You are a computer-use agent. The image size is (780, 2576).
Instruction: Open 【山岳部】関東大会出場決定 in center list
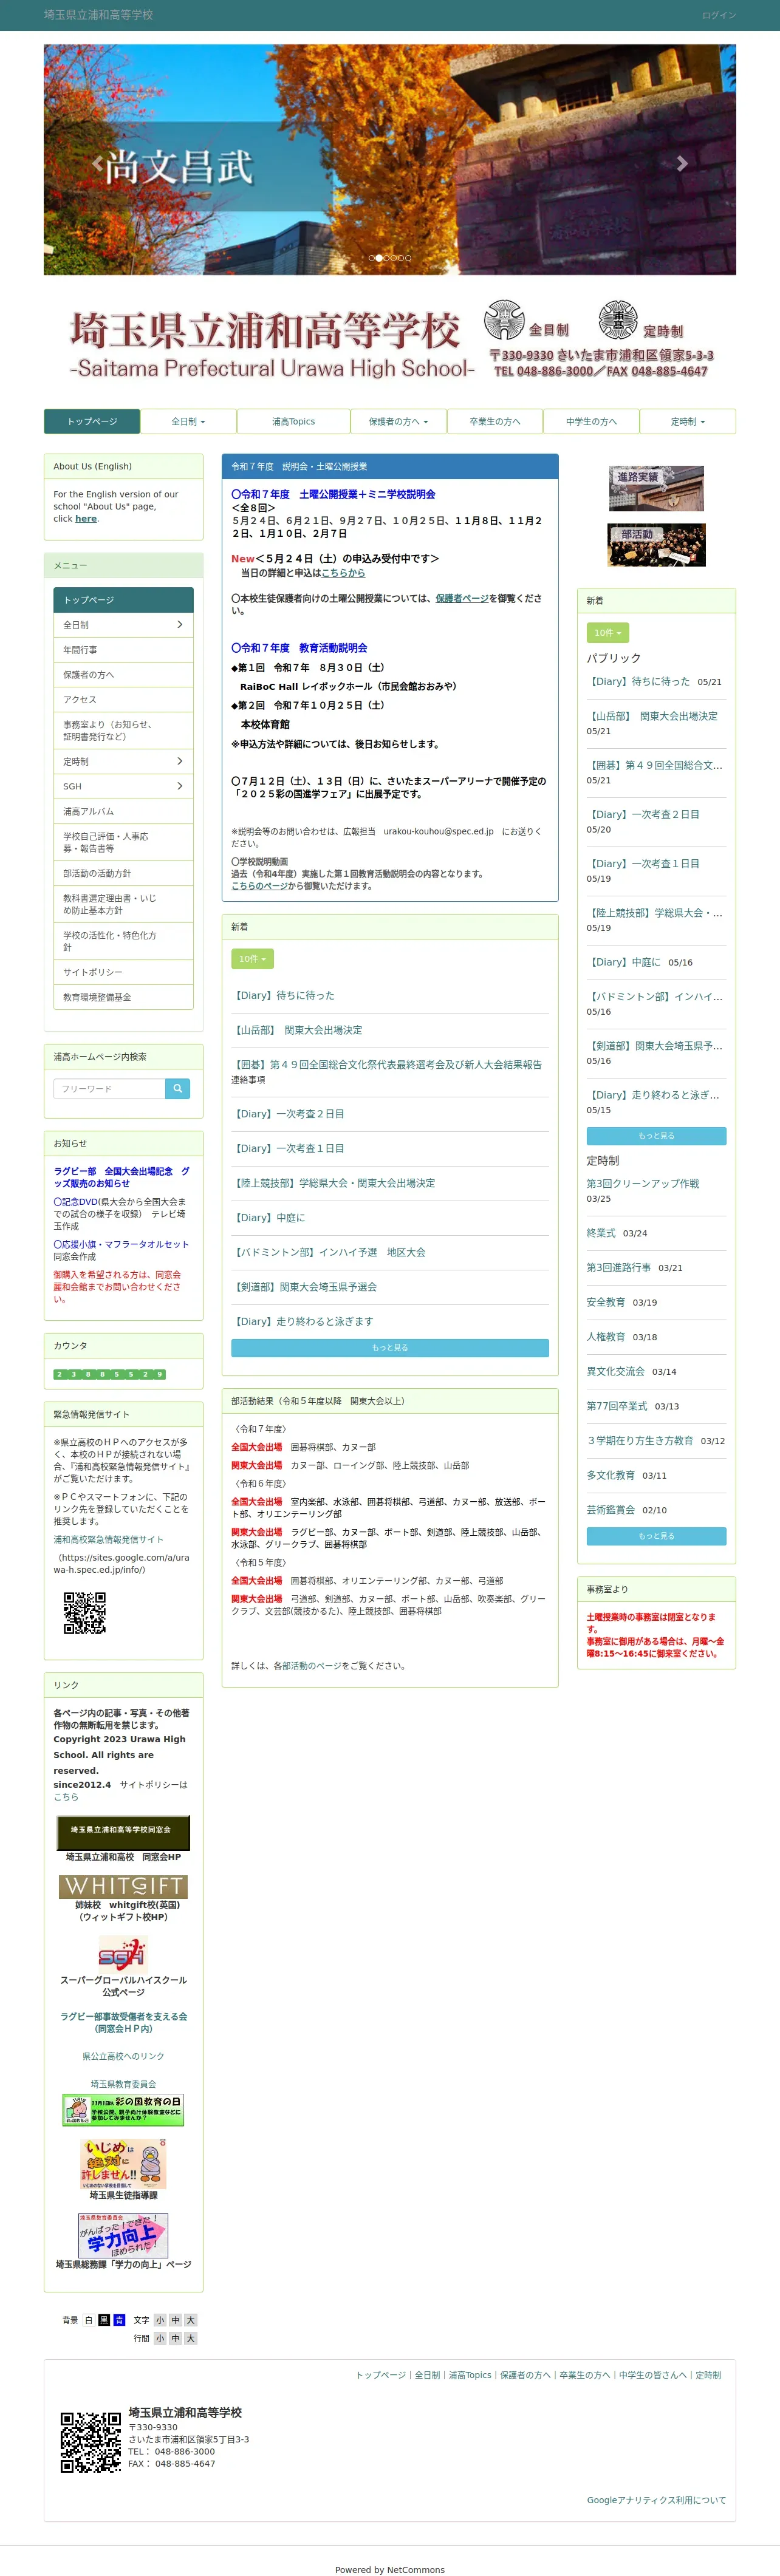point(298,1029)
